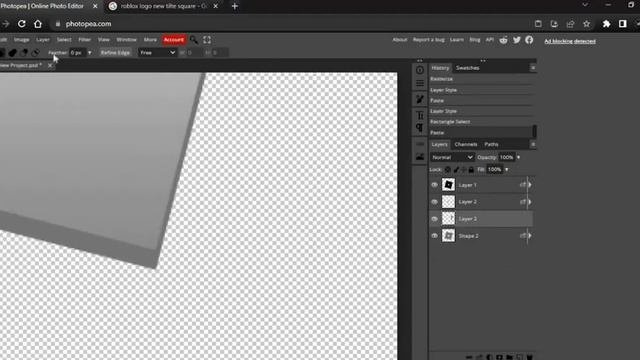
Task: Switch to the Paths tab
Action: pos(491,144)
